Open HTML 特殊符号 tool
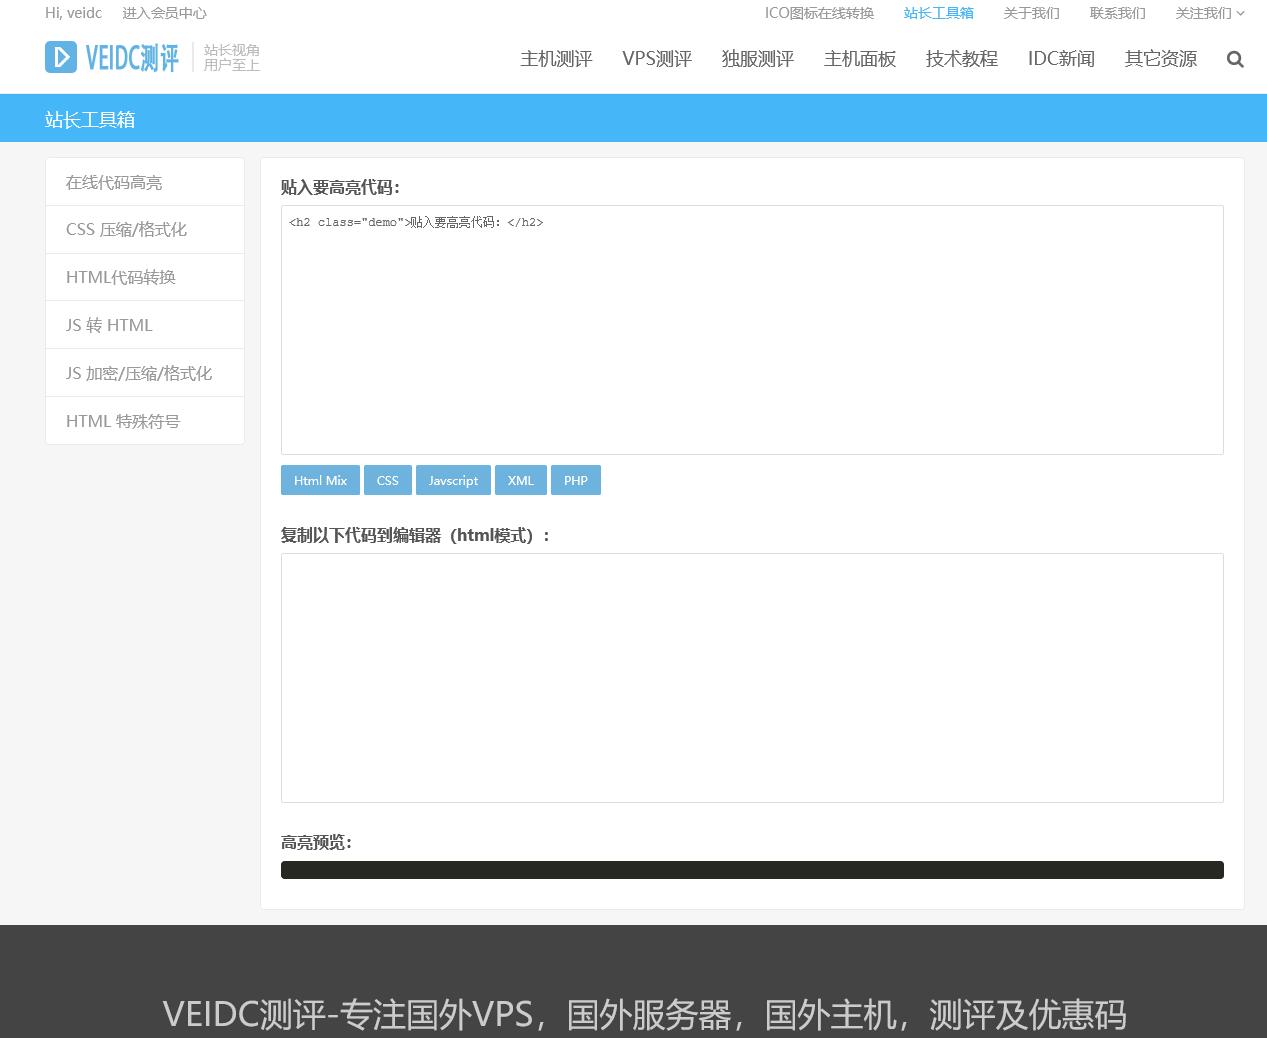1267x1038 pixels. pyautogui.click(x=123, y=421)
